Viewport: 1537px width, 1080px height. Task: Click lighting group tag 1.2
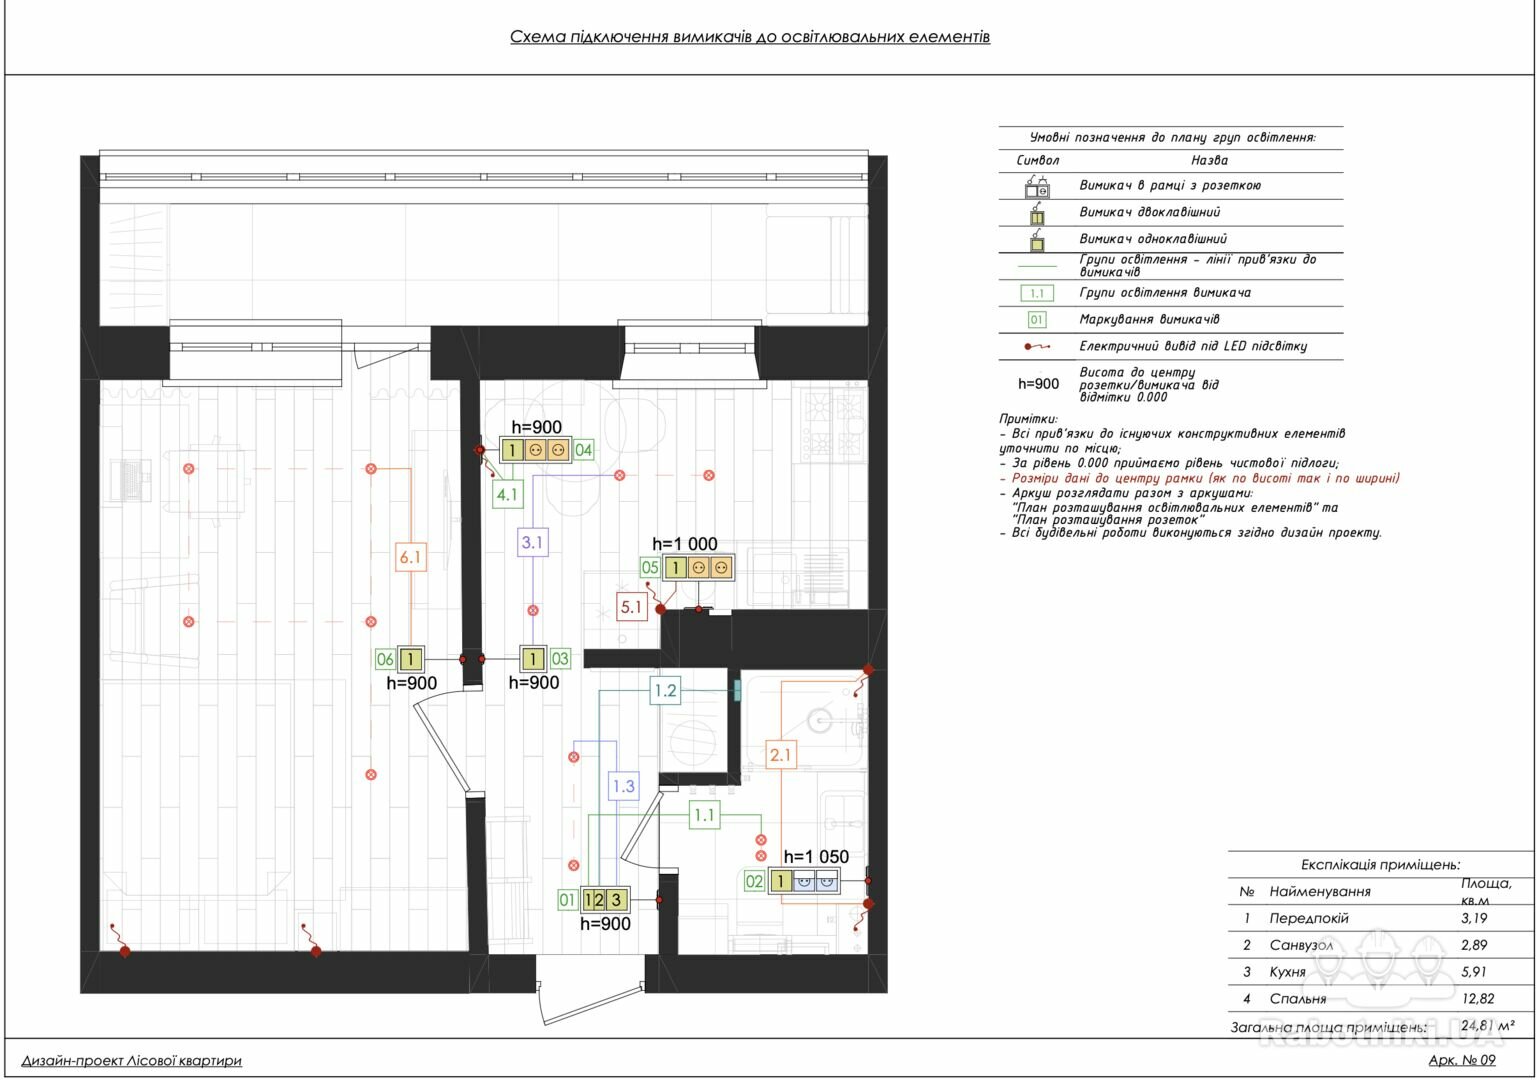click(665, 690)
